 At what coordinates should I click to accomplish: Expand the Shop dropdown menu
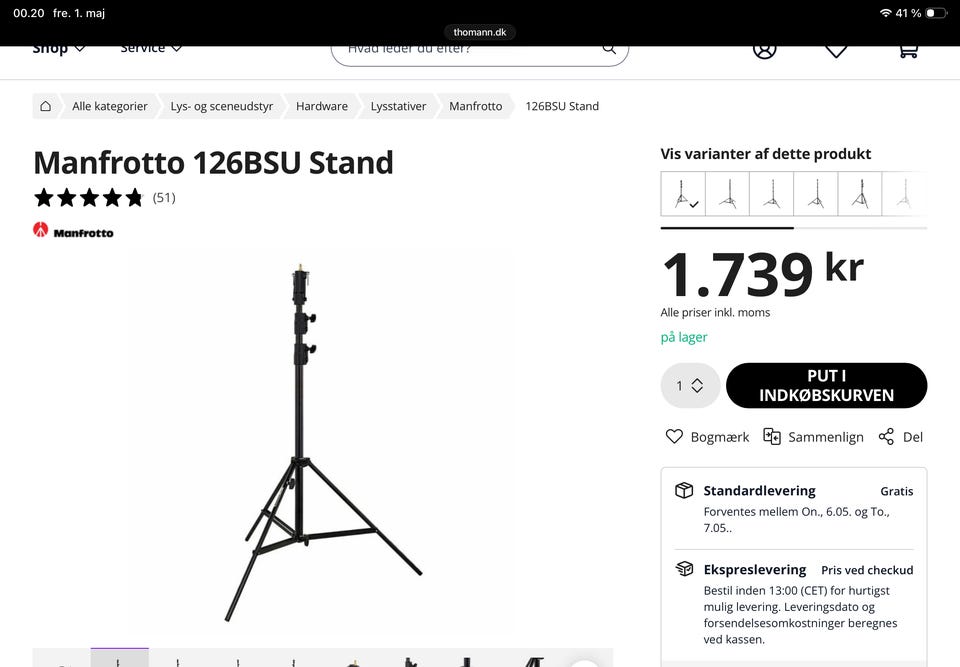click(x=59, y=49)
